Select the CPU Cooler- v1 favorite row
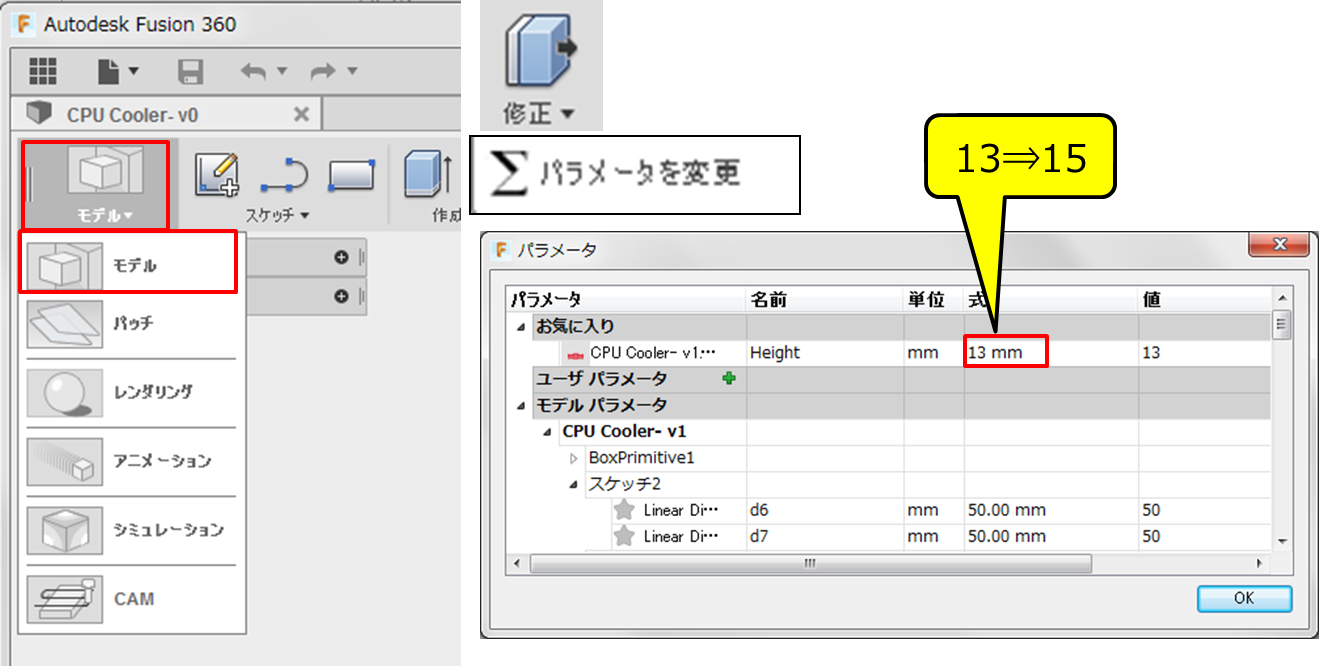Screen dimensions: 1319x666 pyautogui.click(x=889, y=352)
